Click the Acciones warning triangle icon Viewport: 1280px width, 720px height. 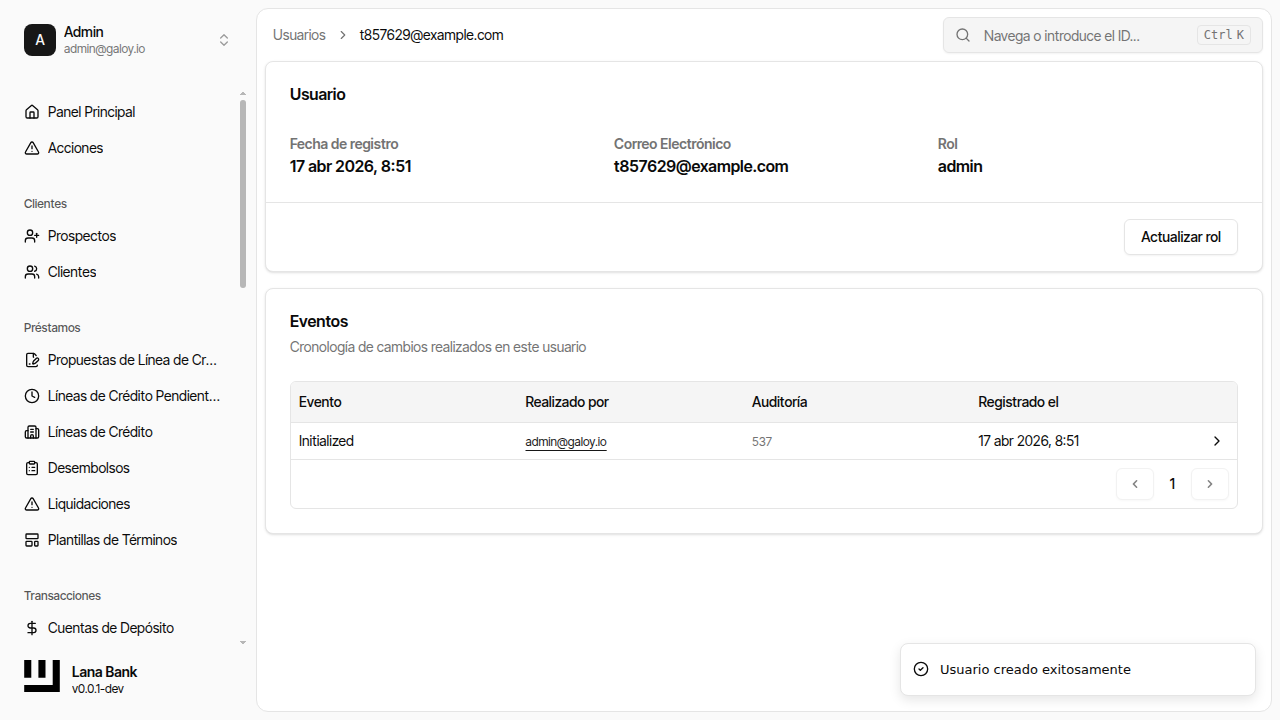click(x=32, y=148)
